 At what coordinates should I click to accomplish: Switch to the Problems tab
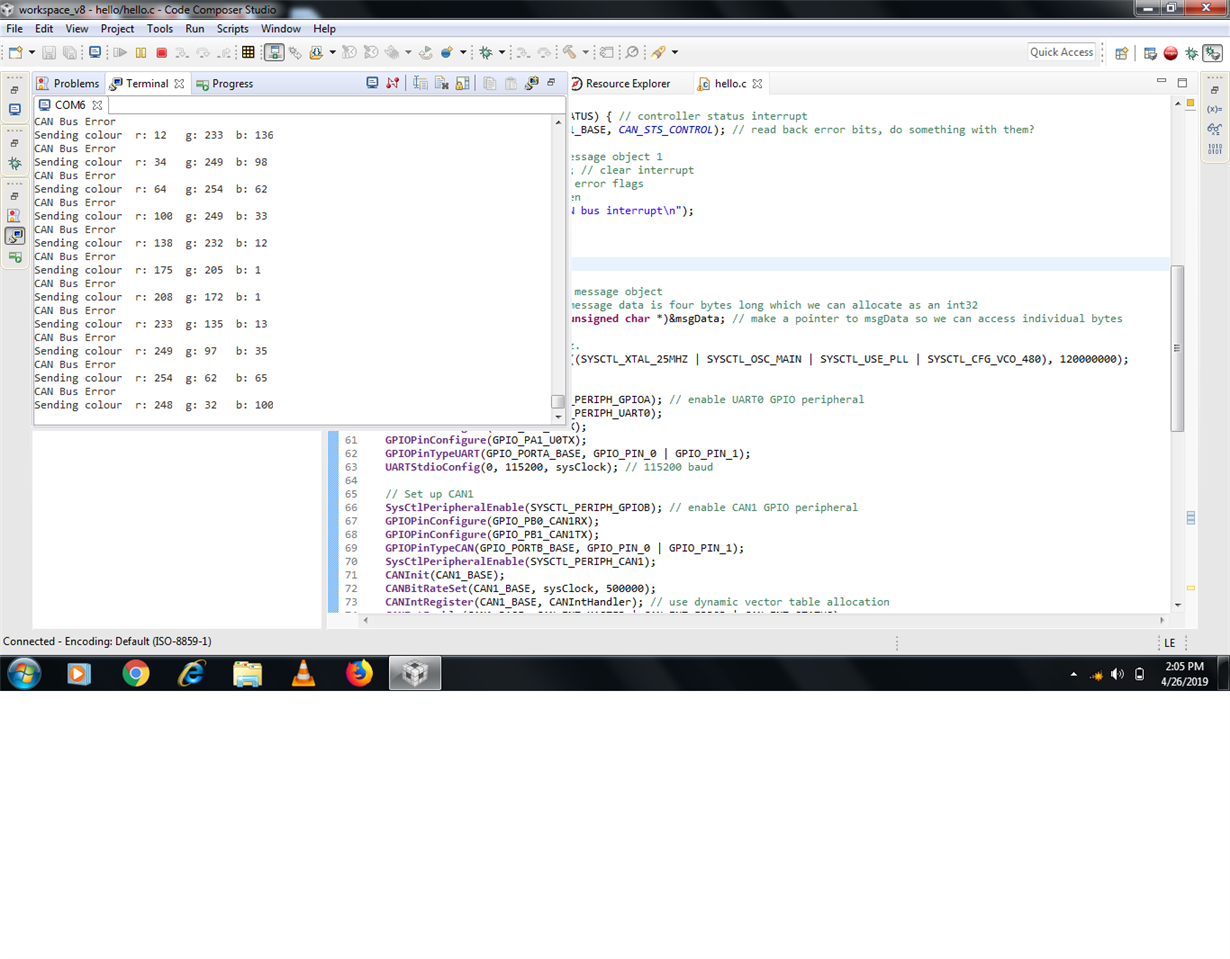pos(68,83)
